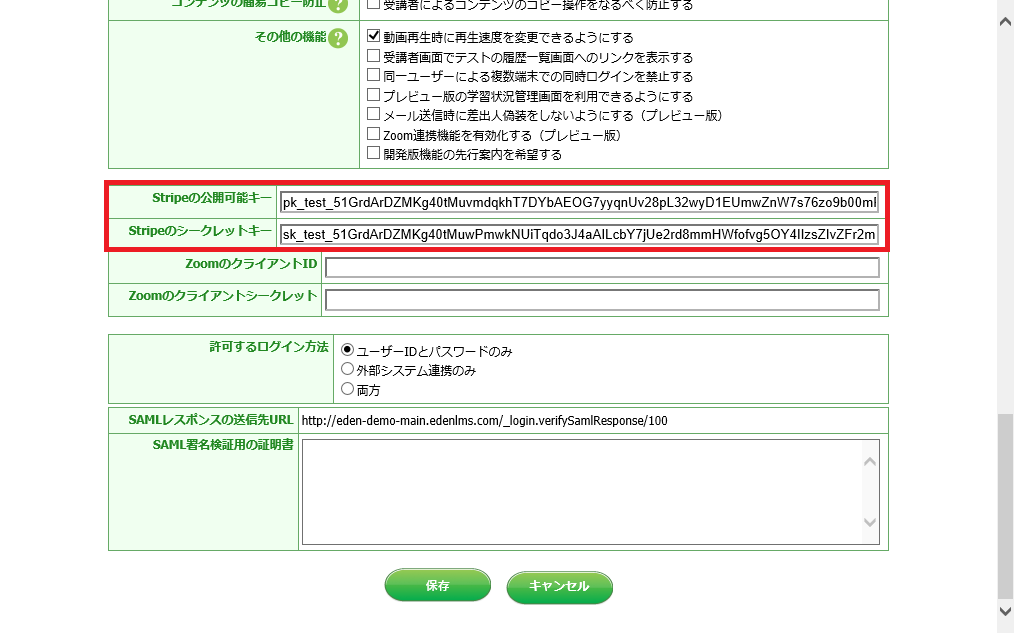The image size is (1014, 633).
Task: Enable Zoom連携機能を有効化する checkbox
Action: pos(373,134)
